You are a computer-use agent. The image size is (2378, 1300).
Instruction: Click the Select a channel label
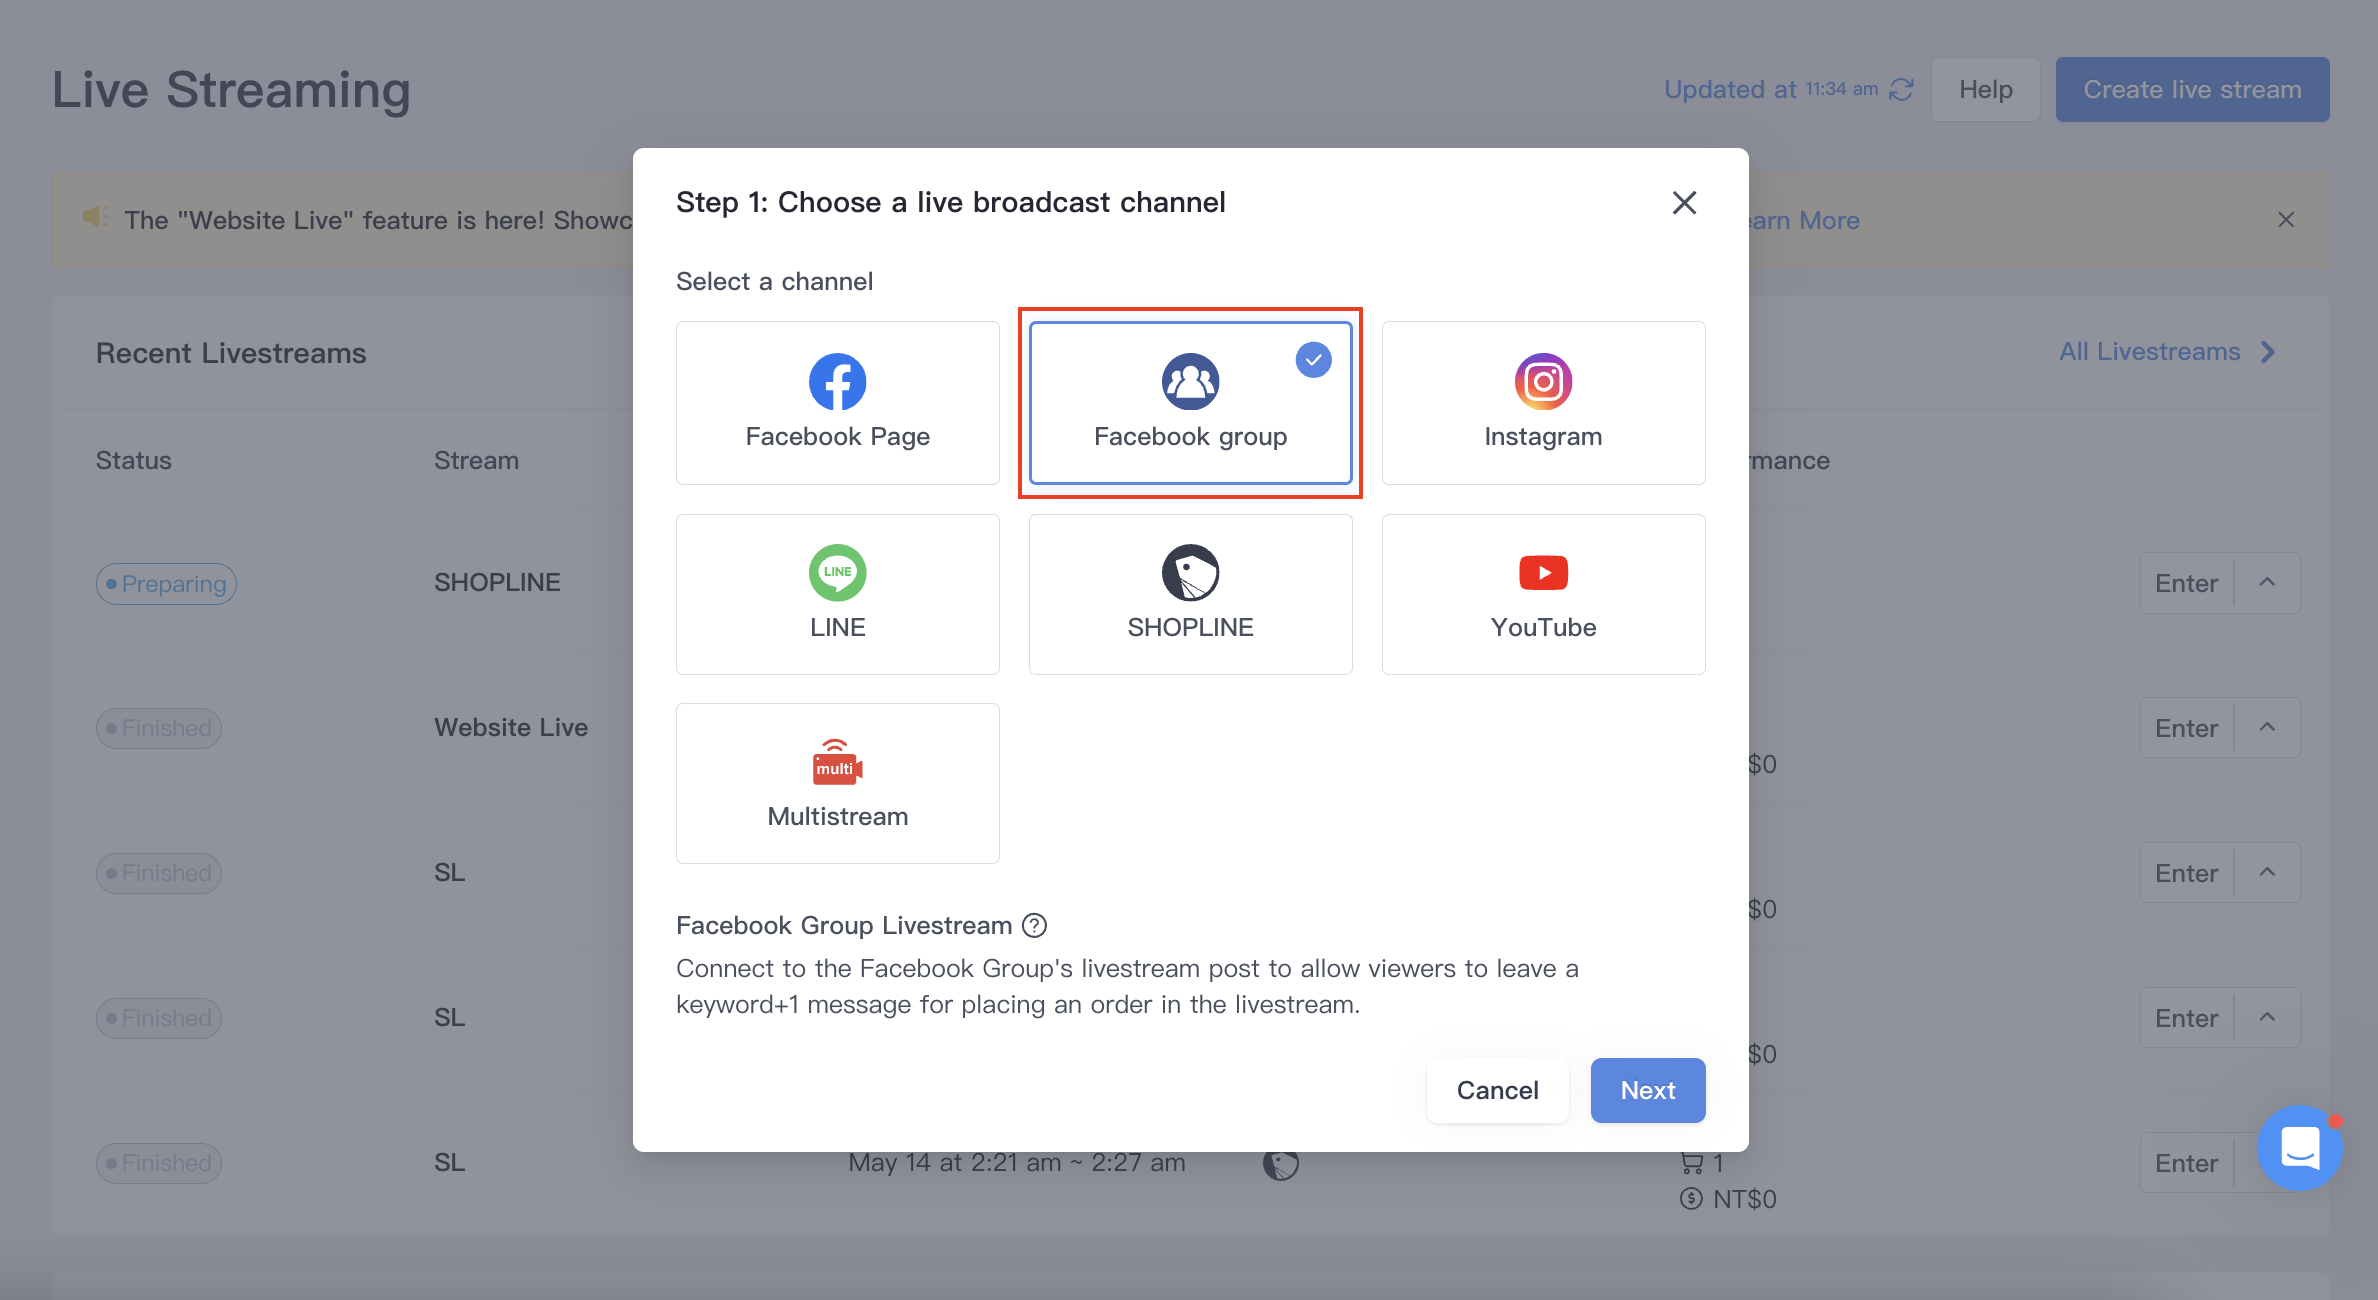[x=774, y=282]
